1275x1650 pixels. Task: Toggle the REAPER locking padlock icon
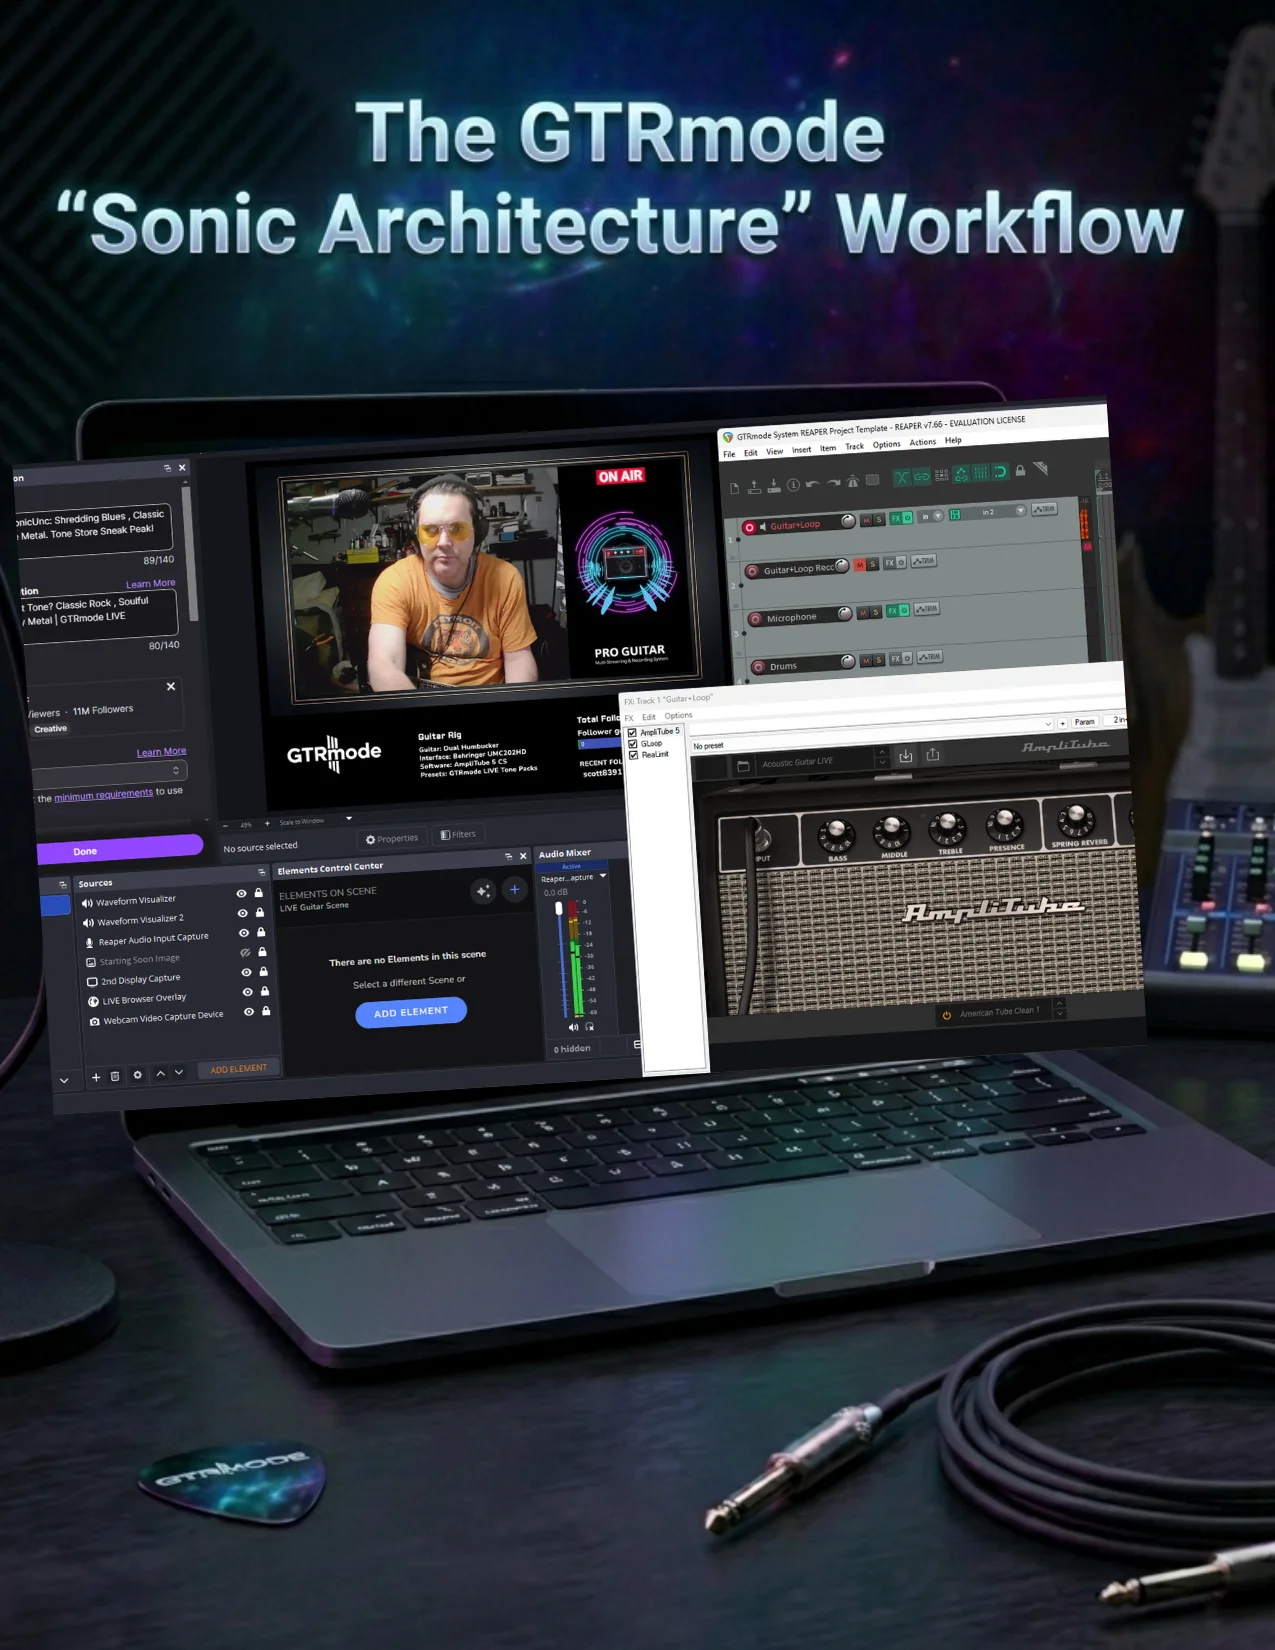1020,470
